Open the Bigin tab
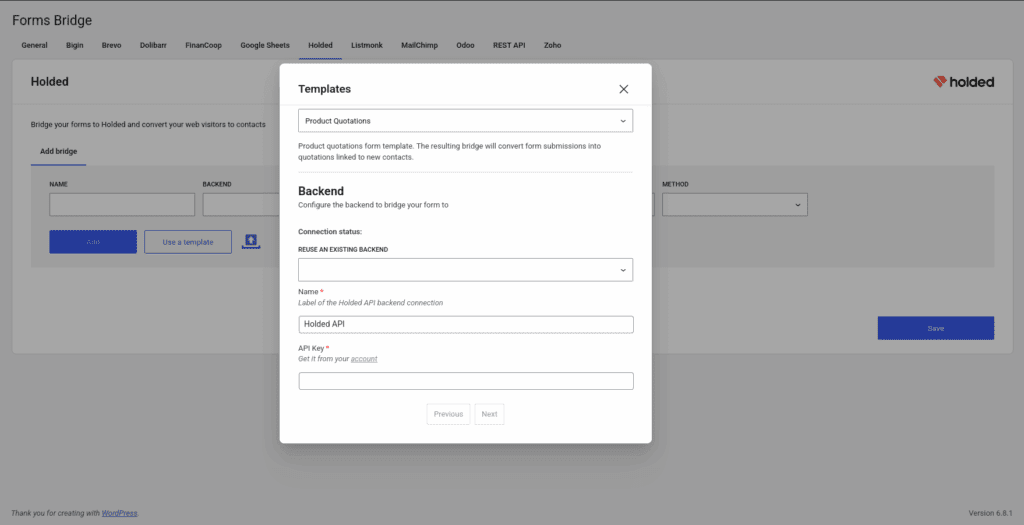The height and width of the screenshot is (525, 1024). (74, 45)
